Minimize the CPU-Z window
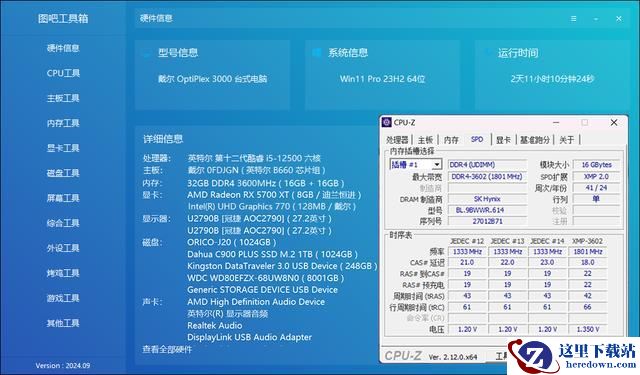The image size is (640, 375). coord(556,122)
